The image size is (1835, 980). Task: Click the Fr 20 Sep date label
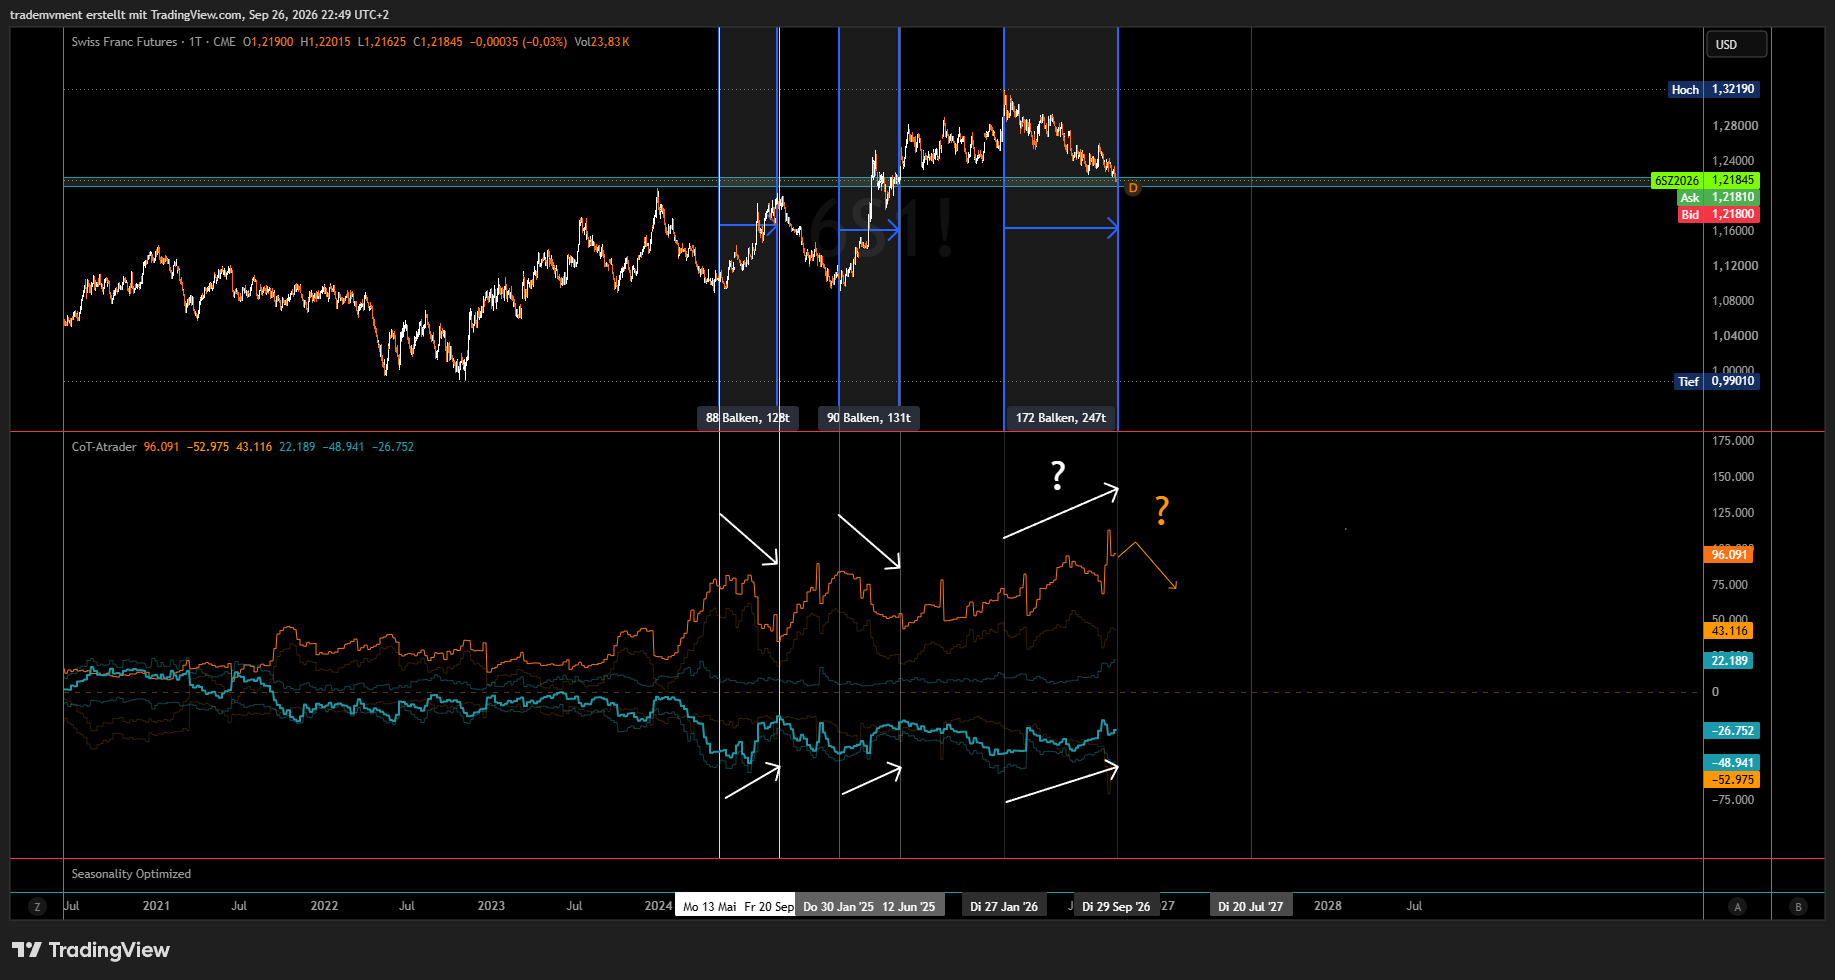[x=769, y=907]
